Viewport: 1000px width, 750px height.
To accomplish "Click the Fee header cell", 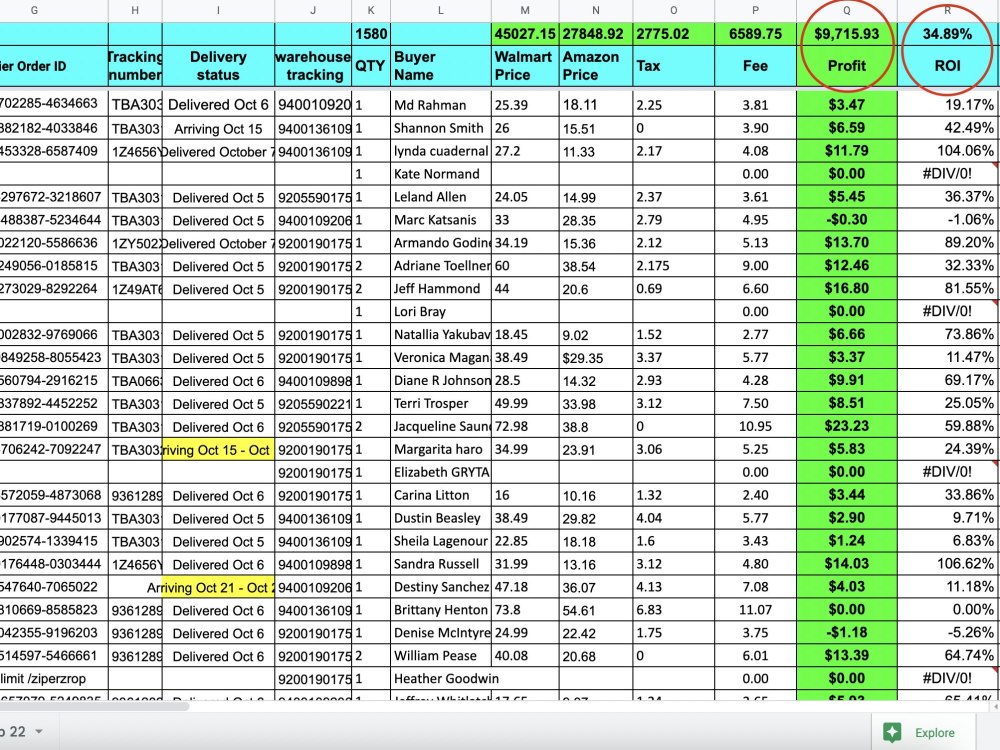I will [x=755, y=66].
